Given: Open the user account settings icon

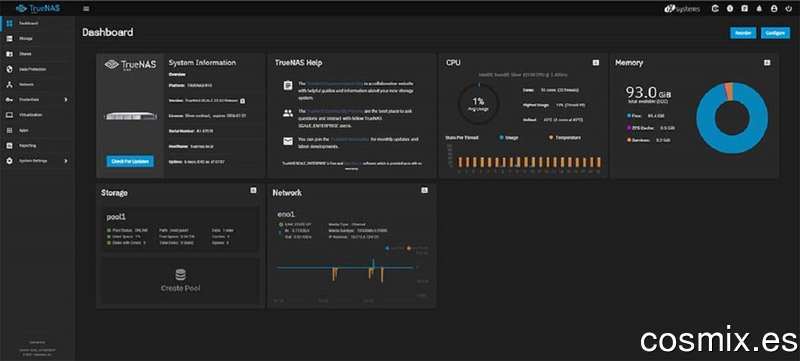Looking at the screenshot, I should pos(774,9).
